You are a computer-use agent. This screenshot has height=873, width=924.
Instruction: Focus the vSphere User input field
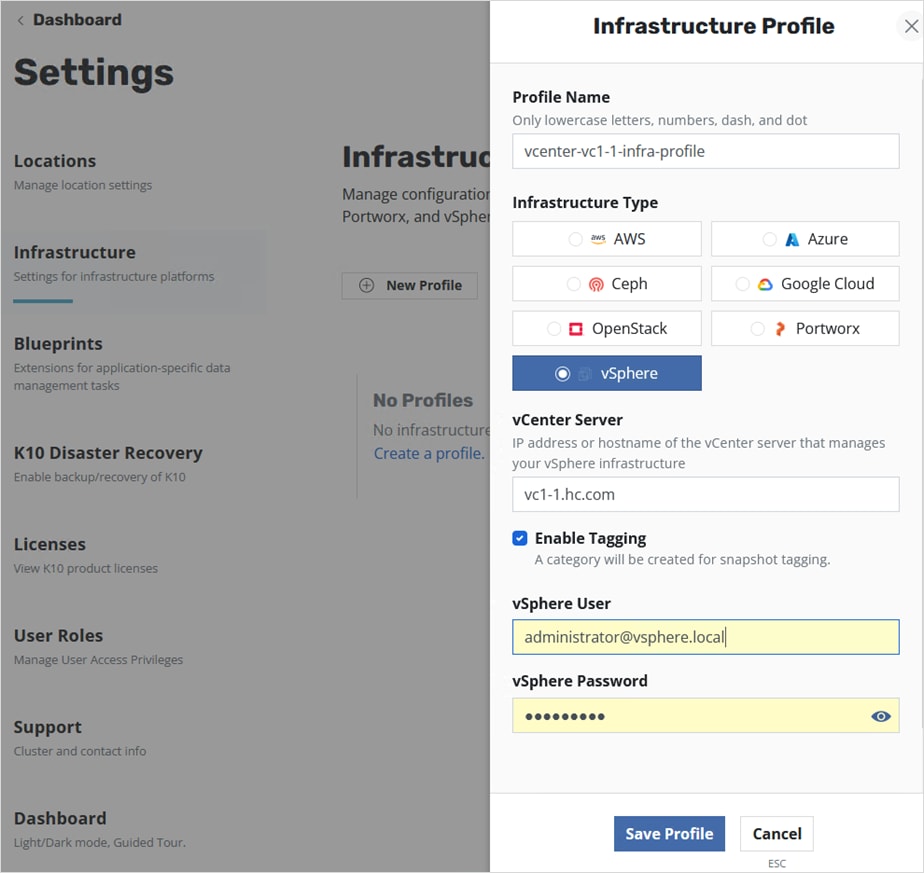pos(705,637)
